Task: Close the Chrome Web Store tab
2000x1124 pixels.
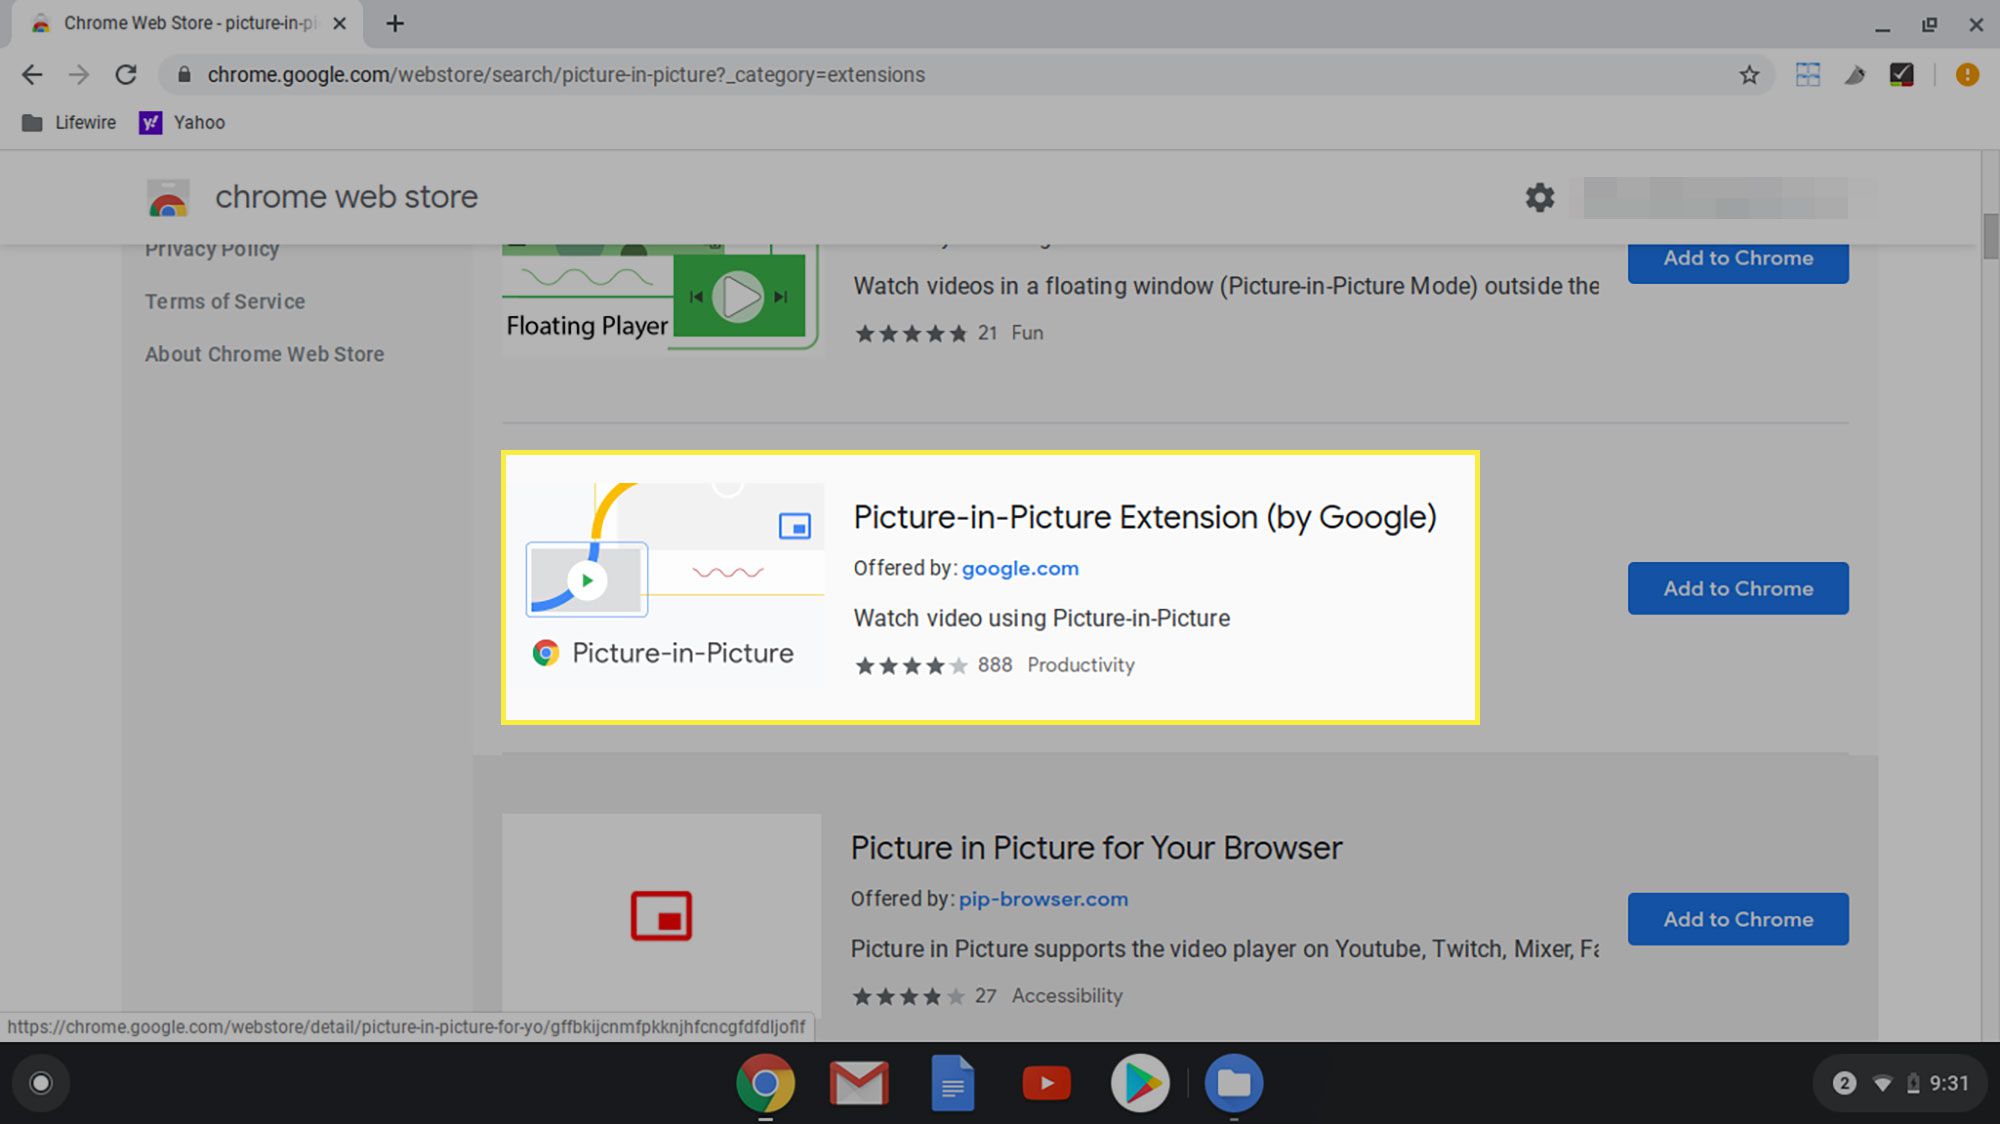Action: point(339,23)
